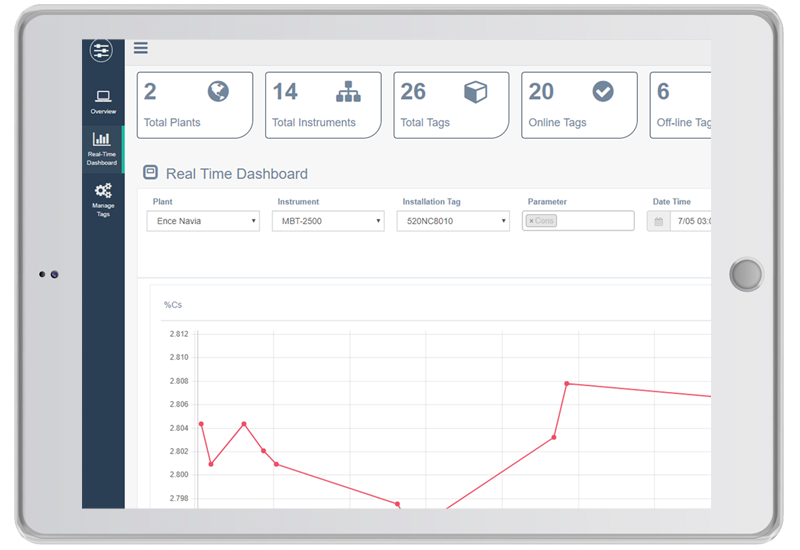Open the Total Plants card
This screenshot has width=800, height=550.
tap(195, 105)
